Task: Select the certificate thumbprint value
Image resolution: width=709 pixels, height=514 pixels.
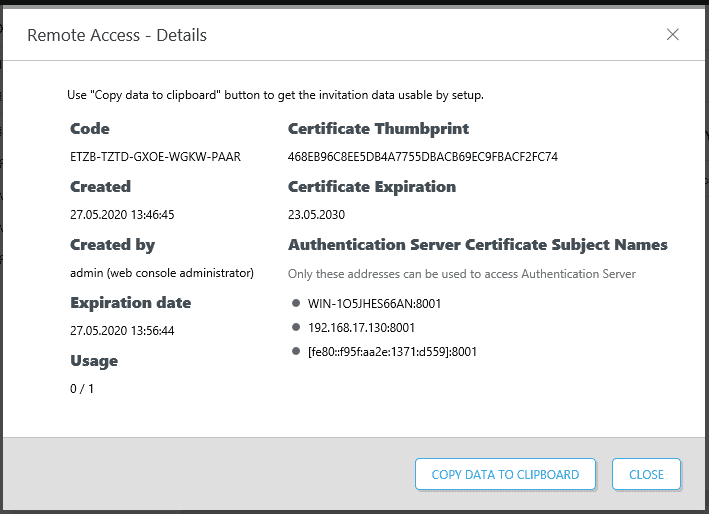Action: point(422,157)
